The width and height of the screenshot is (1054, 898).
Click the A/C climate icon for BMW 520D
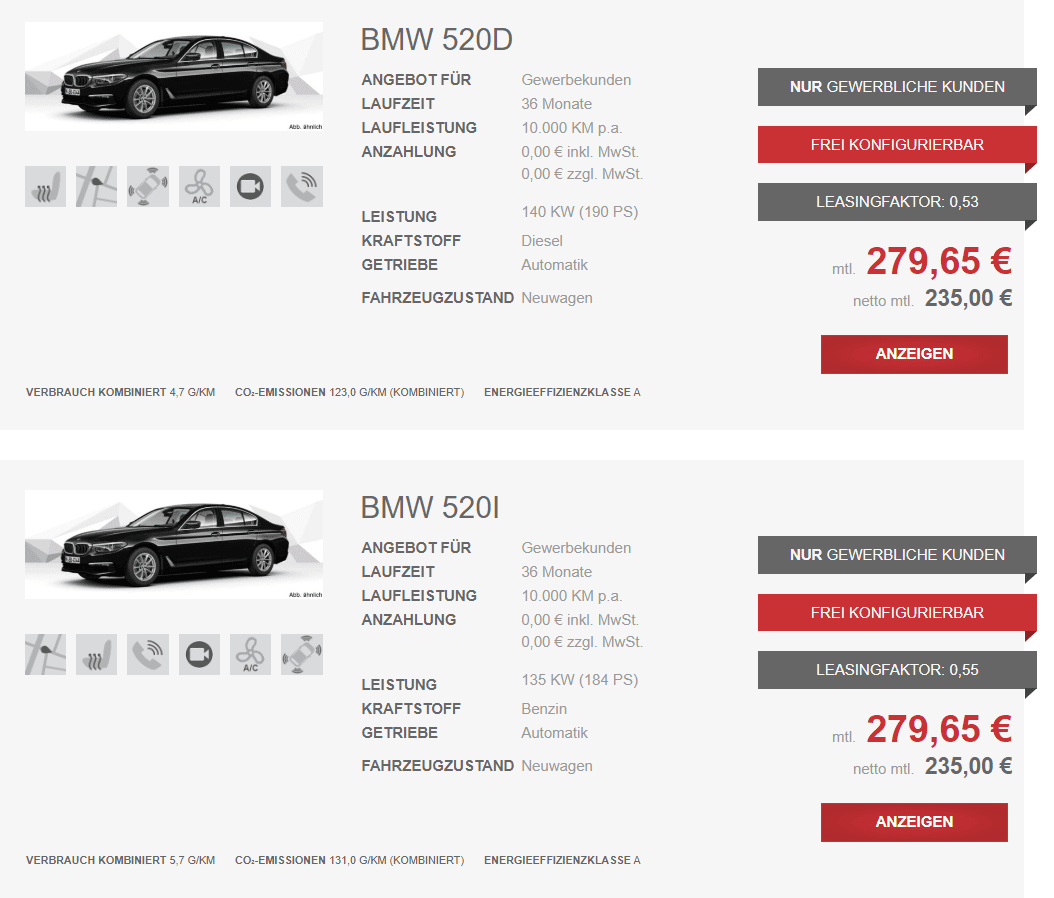coord(200,186)
